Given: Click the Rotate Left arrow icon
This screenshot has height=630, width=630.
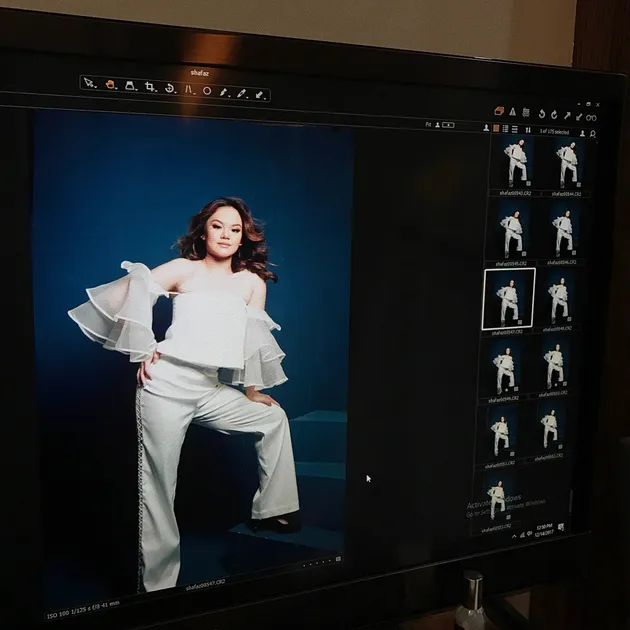Looking at the screenshot, I should click(x=542, y=114).
